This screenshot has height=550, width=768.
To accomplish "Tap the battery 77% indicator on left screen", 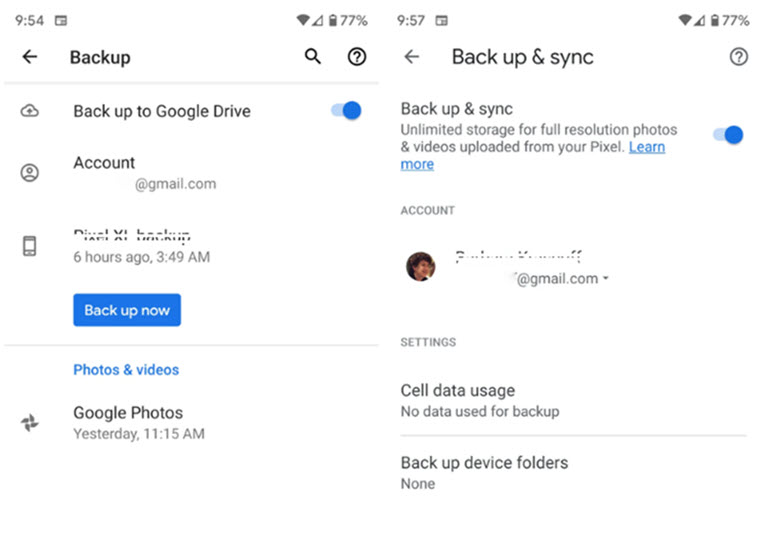I will click(x=348, y=21).
